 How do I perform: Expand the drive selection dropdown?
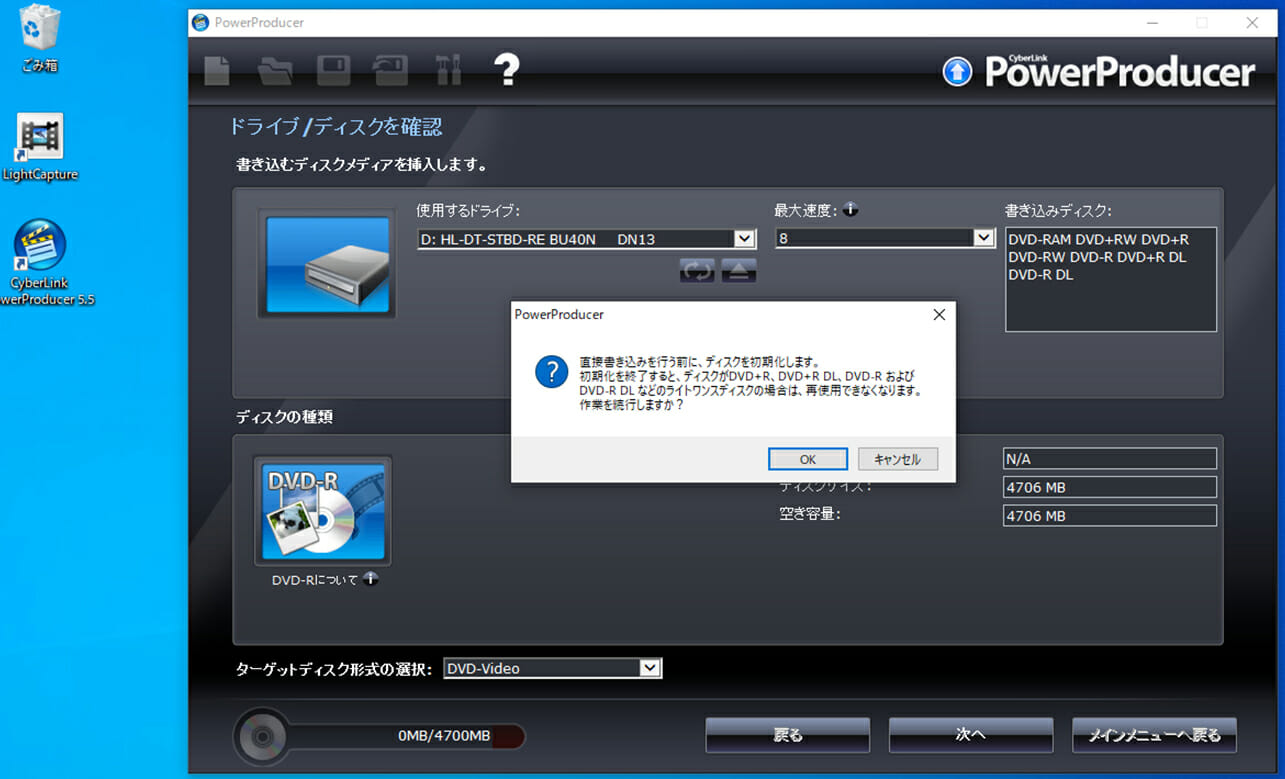click(x=744, y=239)
